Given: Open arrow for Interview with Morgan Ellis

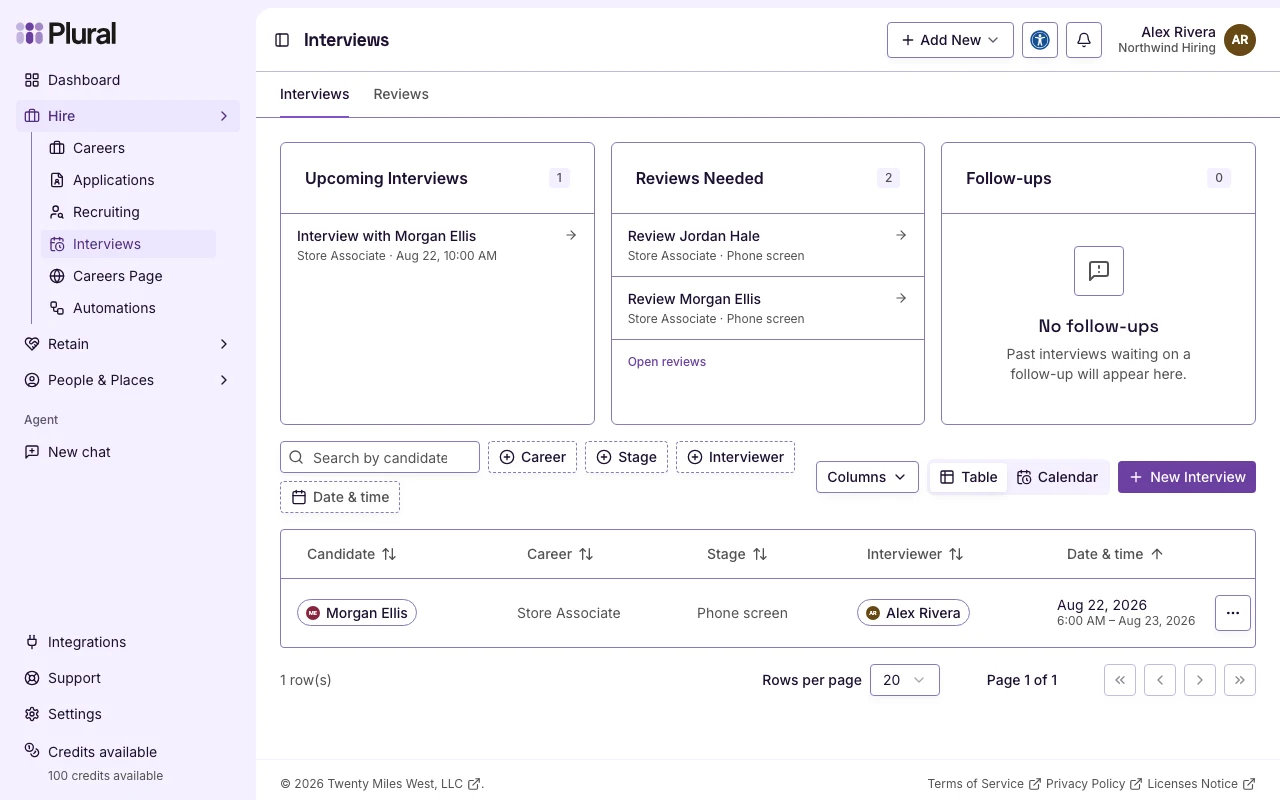Looking at the screenshot, I should (571, 236).
